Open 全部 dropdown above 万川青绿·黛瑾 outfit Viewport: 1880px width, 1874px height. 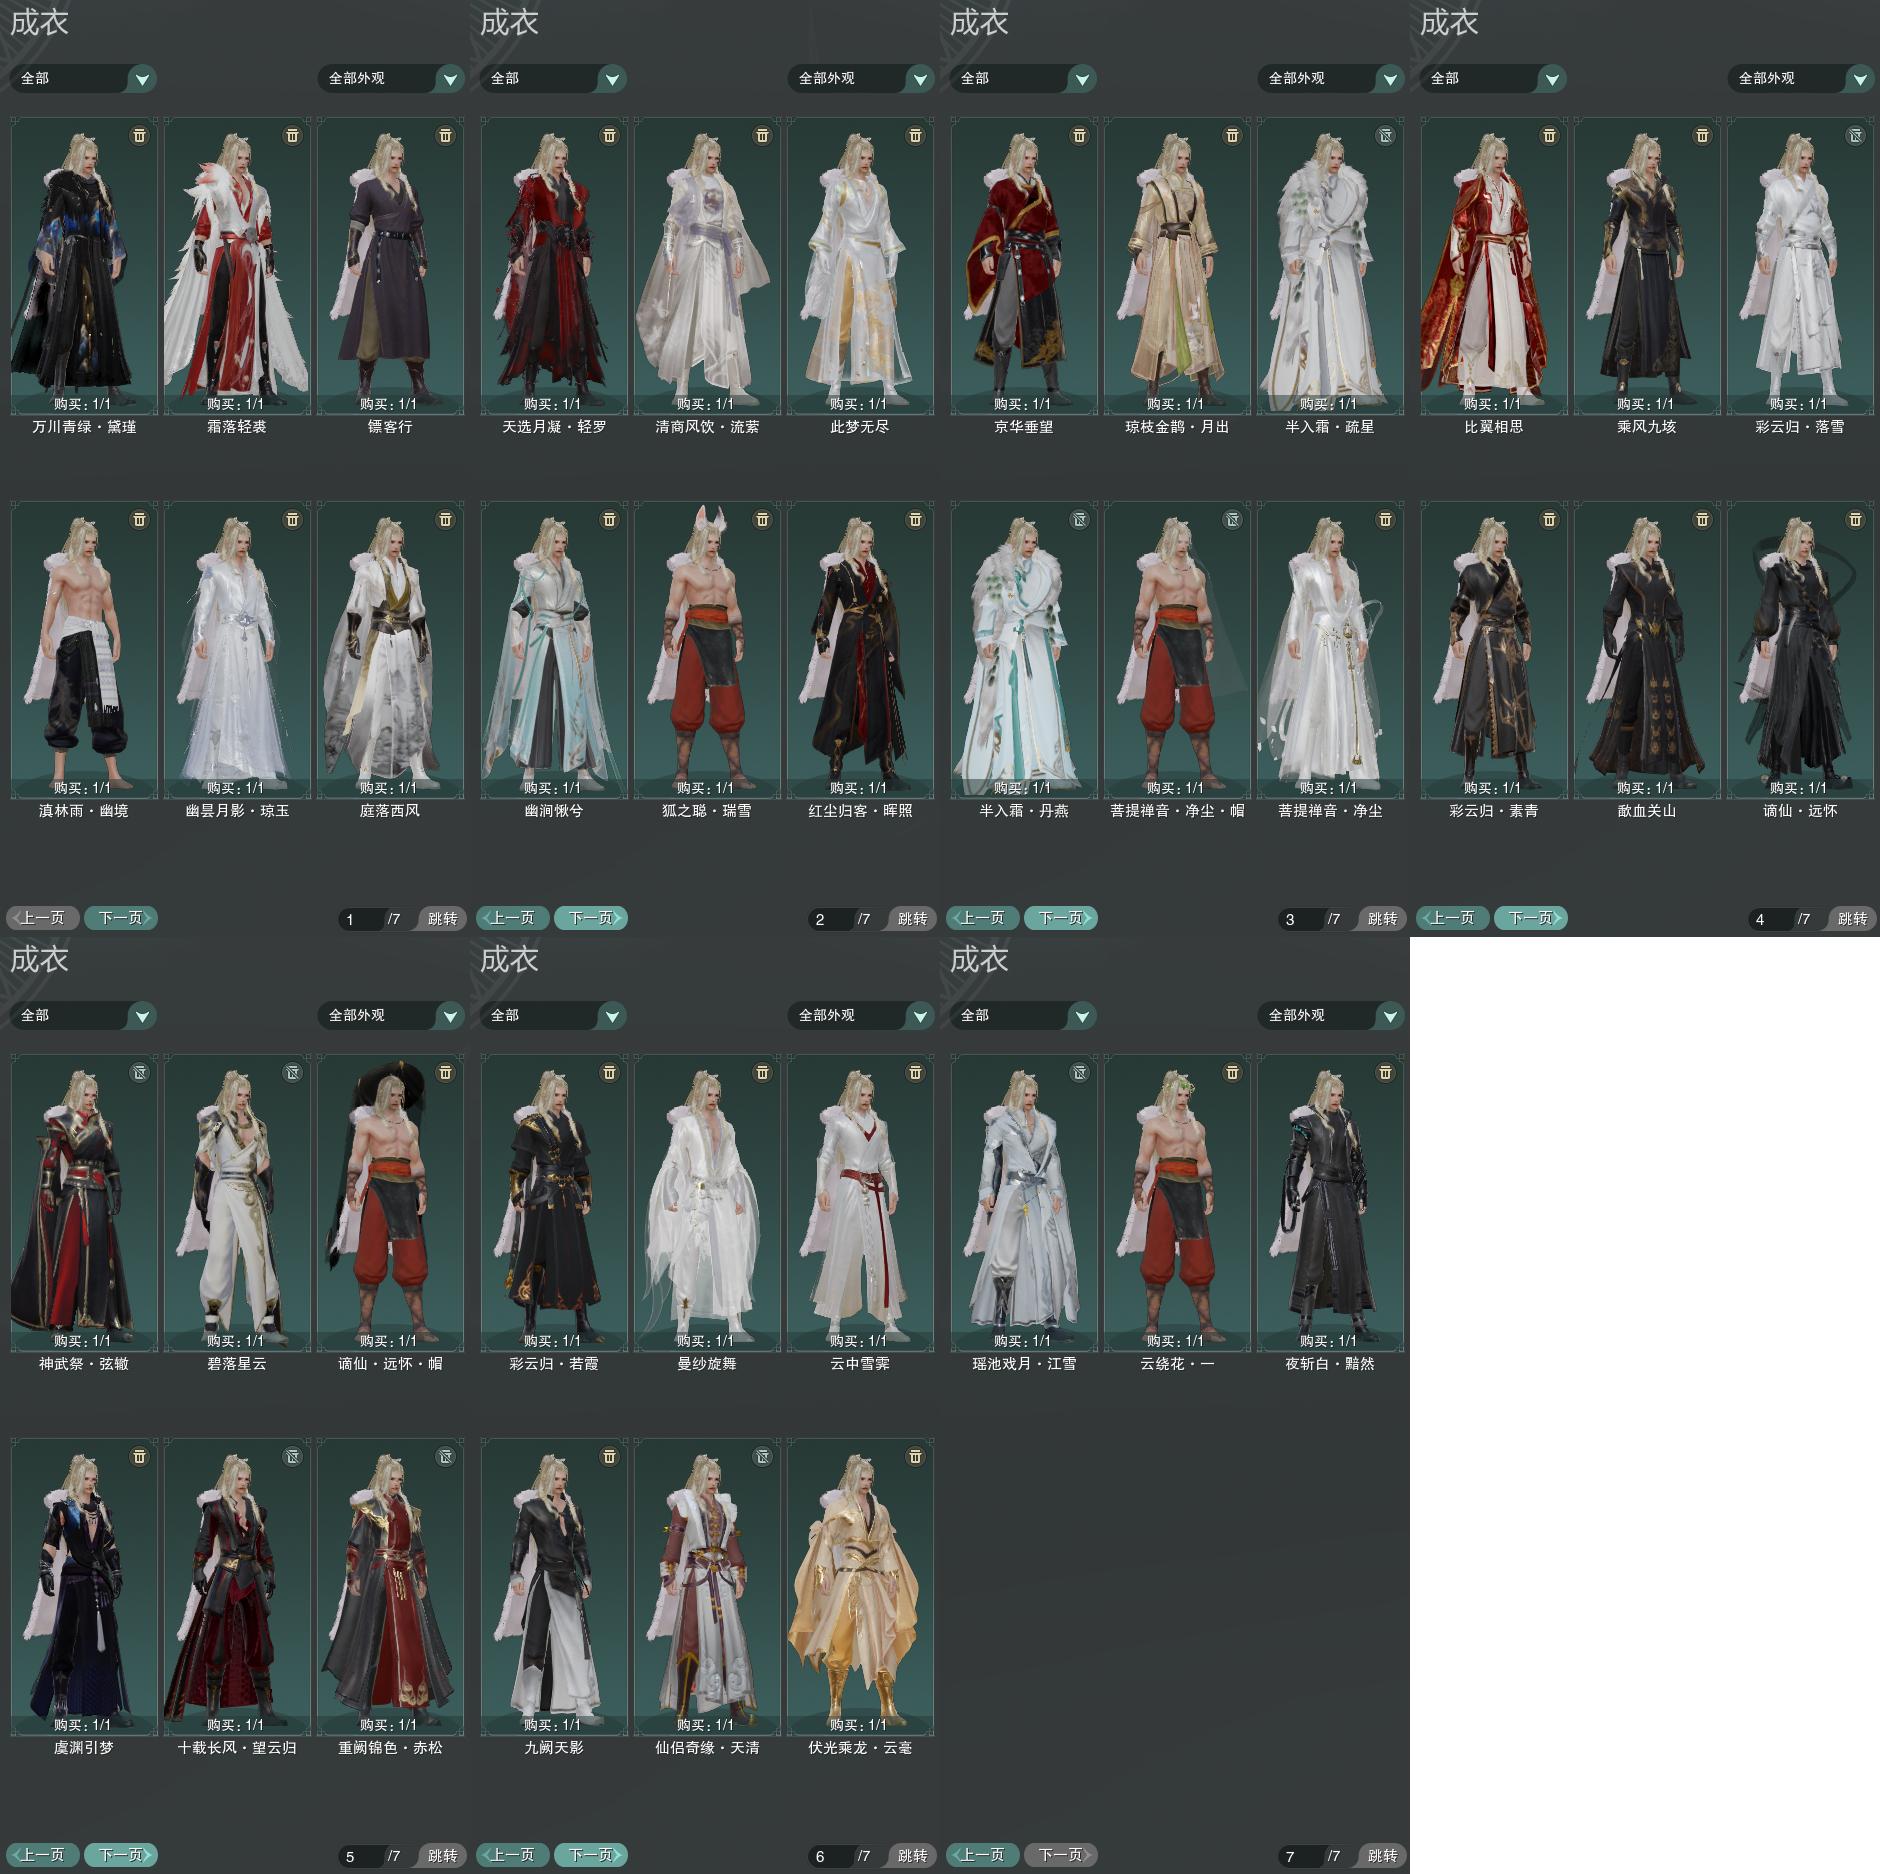pyautogui.click(x=83, y=78)
